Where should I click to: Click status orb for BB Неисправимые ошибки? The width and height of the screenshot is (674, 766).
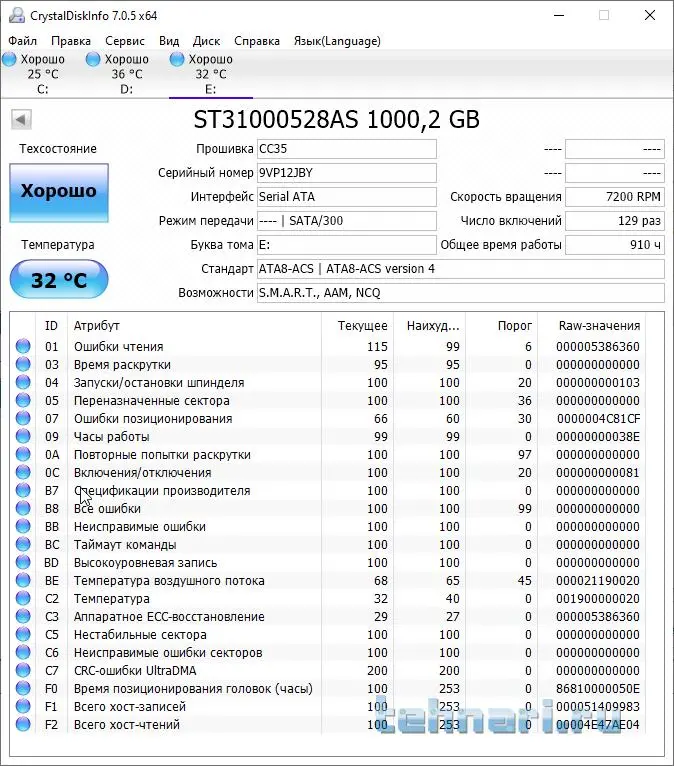(23, 527)
